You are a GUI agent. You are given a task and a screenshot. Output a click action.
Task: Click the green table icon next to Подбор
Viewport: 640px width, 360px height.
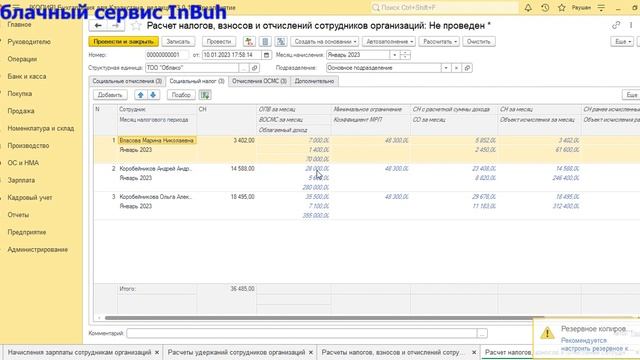[x=205, y=95]
